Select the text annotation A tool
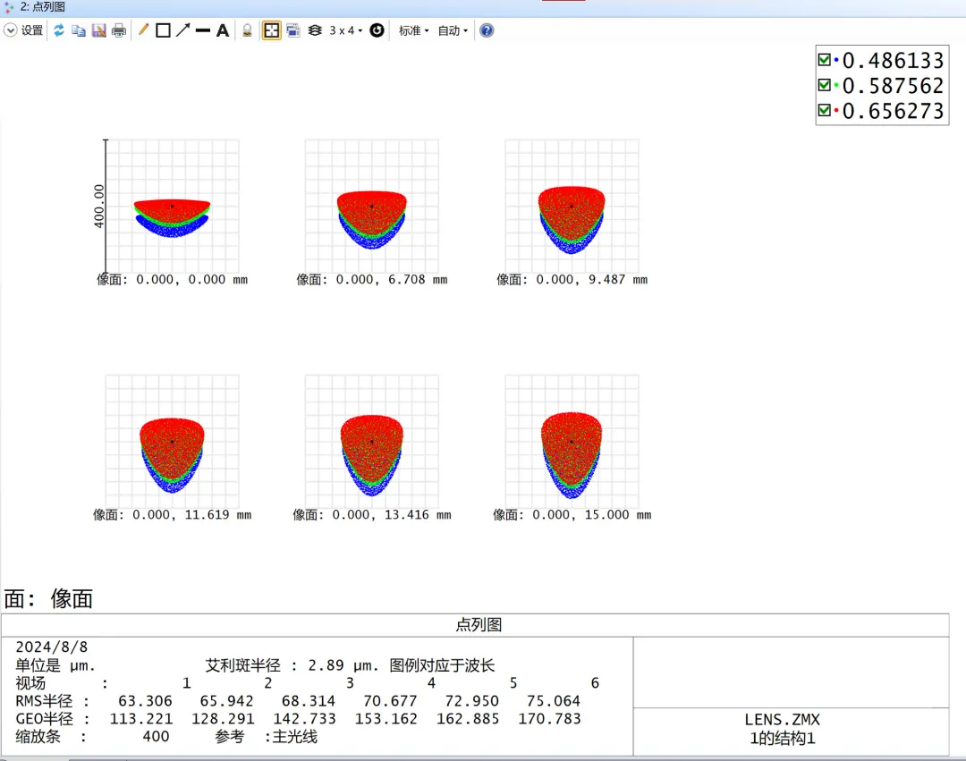The height and width of the screenshot is (761, 966). 223,31
